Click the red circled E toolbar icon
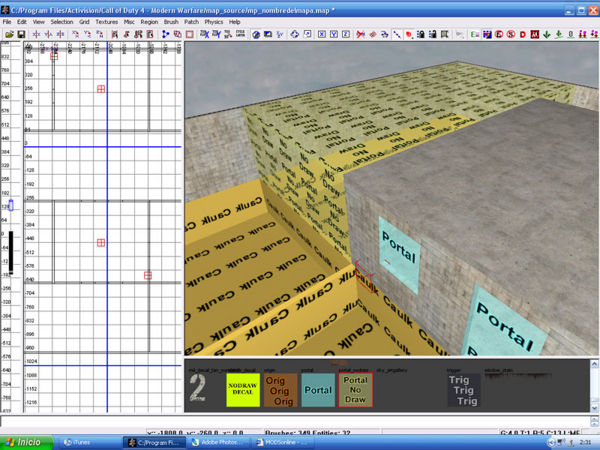This screenshot has width=600, height=450. click(x=499, y=34)
